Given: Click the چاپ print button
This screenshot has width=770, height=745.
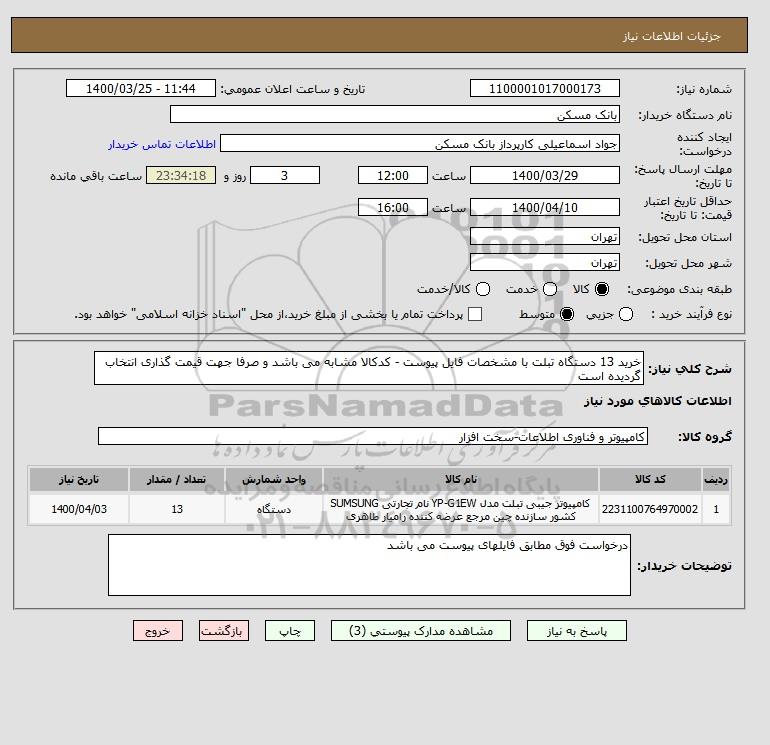Looking at the screenshot, I should tap(290, 631).
